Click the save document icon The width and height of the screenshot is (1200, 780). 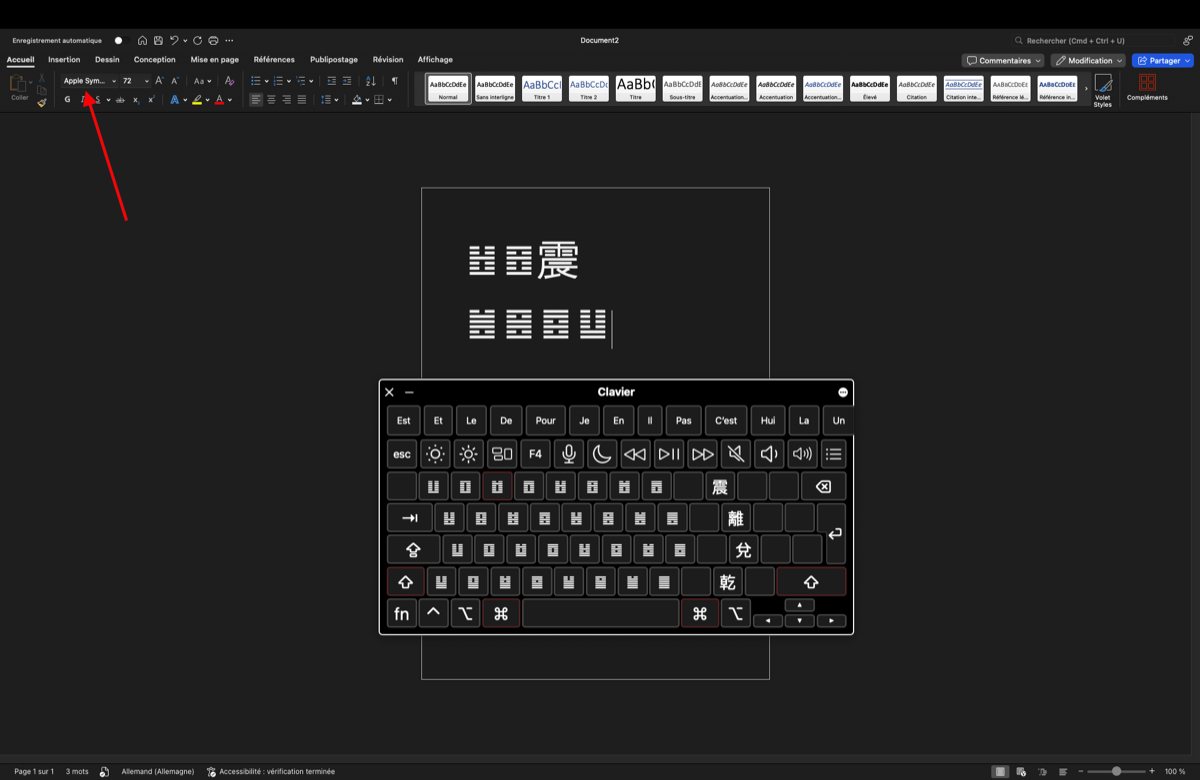[x=158, y=41]
